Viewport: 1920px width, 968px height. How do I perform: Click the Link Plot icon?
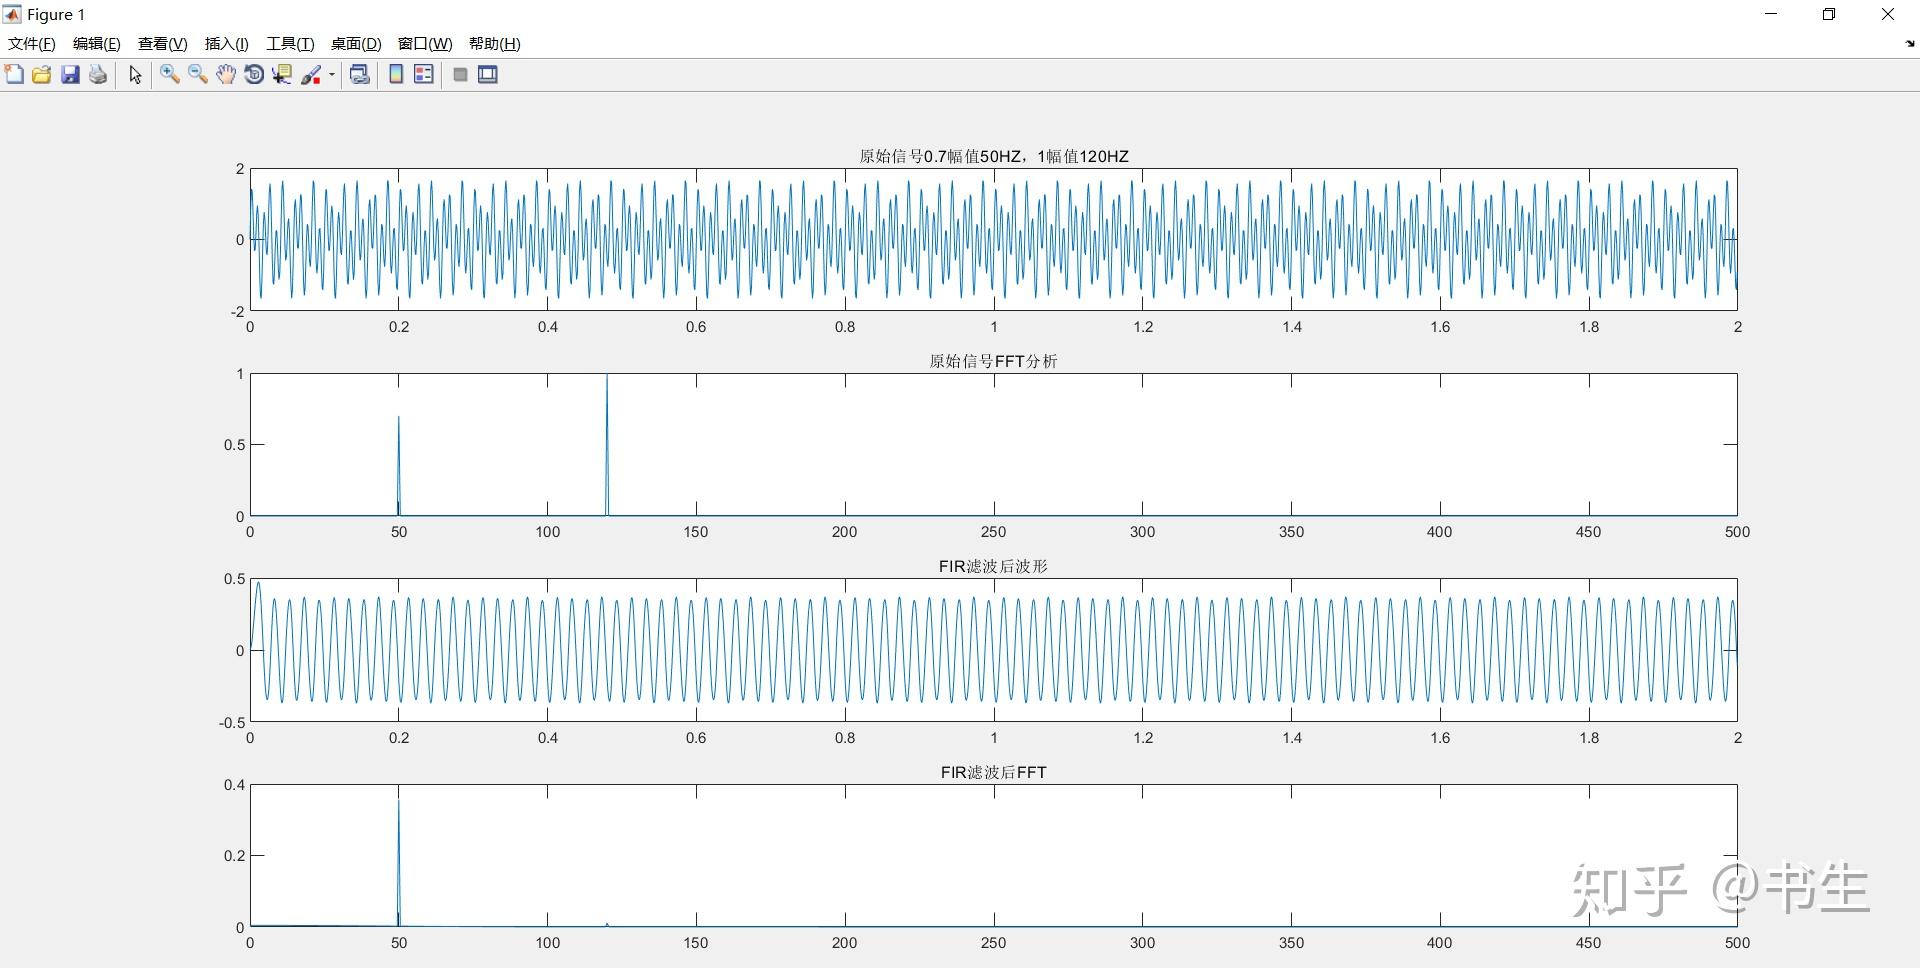[x=360, y=74]
